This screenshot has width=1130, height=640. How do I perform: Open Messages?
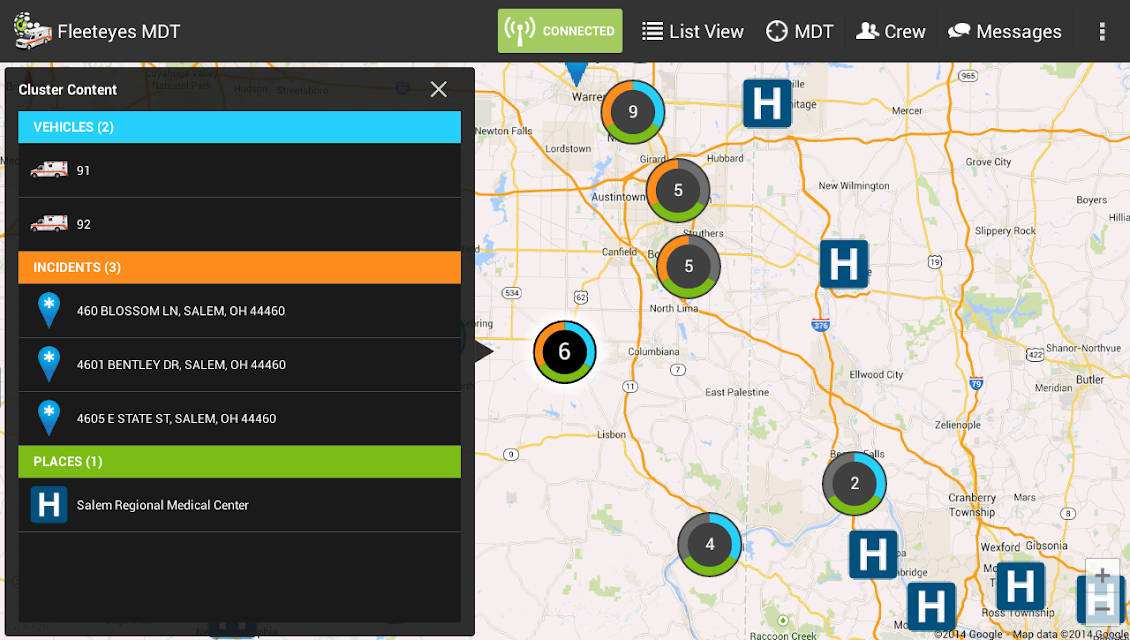(1005, 32)
